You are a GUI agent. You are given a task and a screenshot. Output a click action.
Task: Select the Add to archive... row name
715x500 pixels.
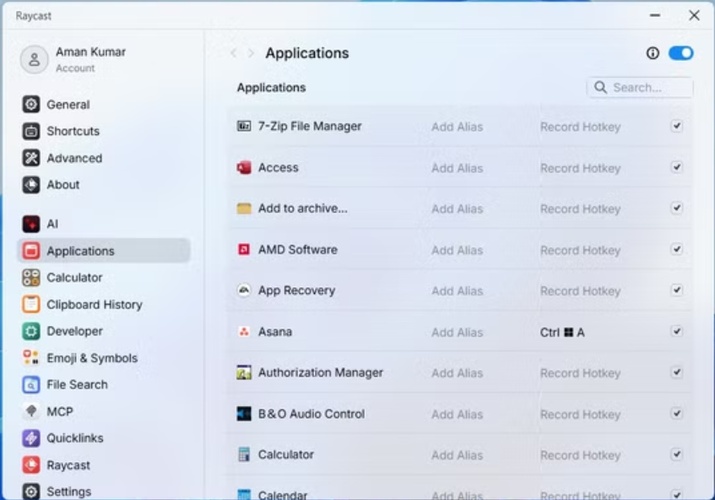(x=303, y=208)
